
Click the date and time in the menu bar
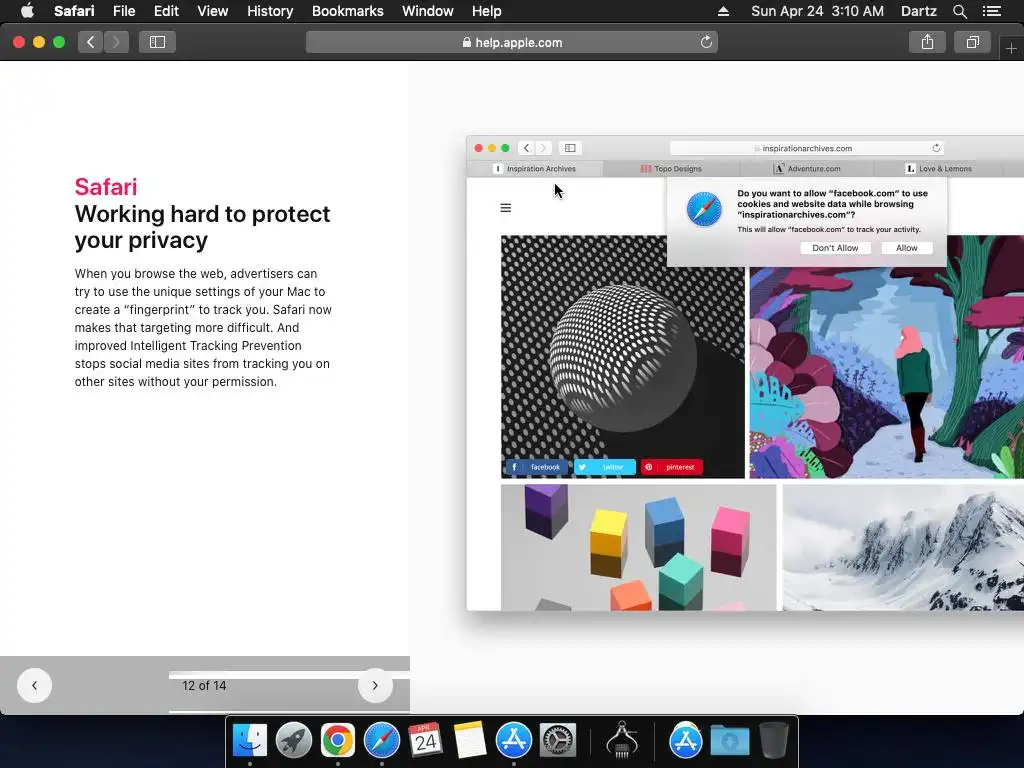[817, 11]
